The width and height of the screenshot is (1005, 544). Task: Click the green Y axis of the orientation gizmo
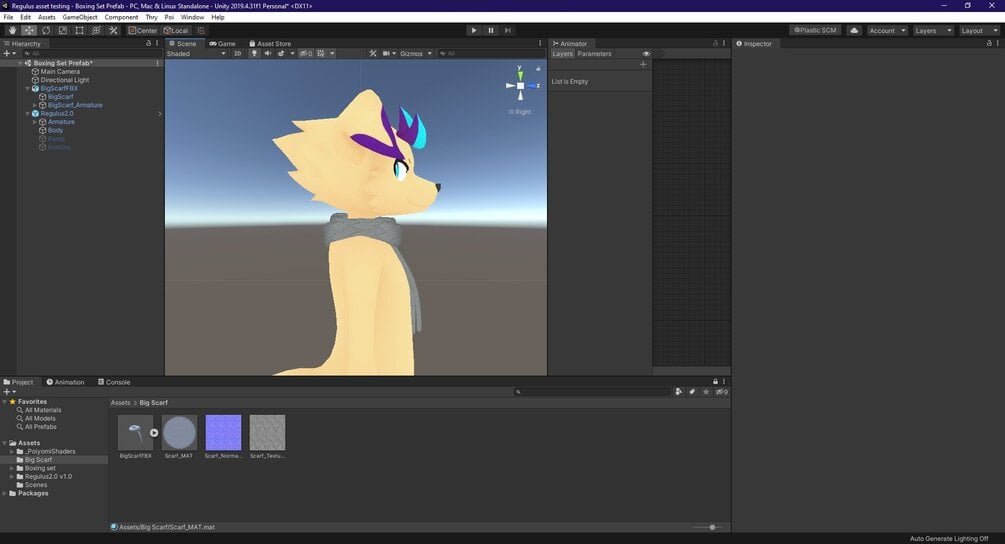coord(520,74)
